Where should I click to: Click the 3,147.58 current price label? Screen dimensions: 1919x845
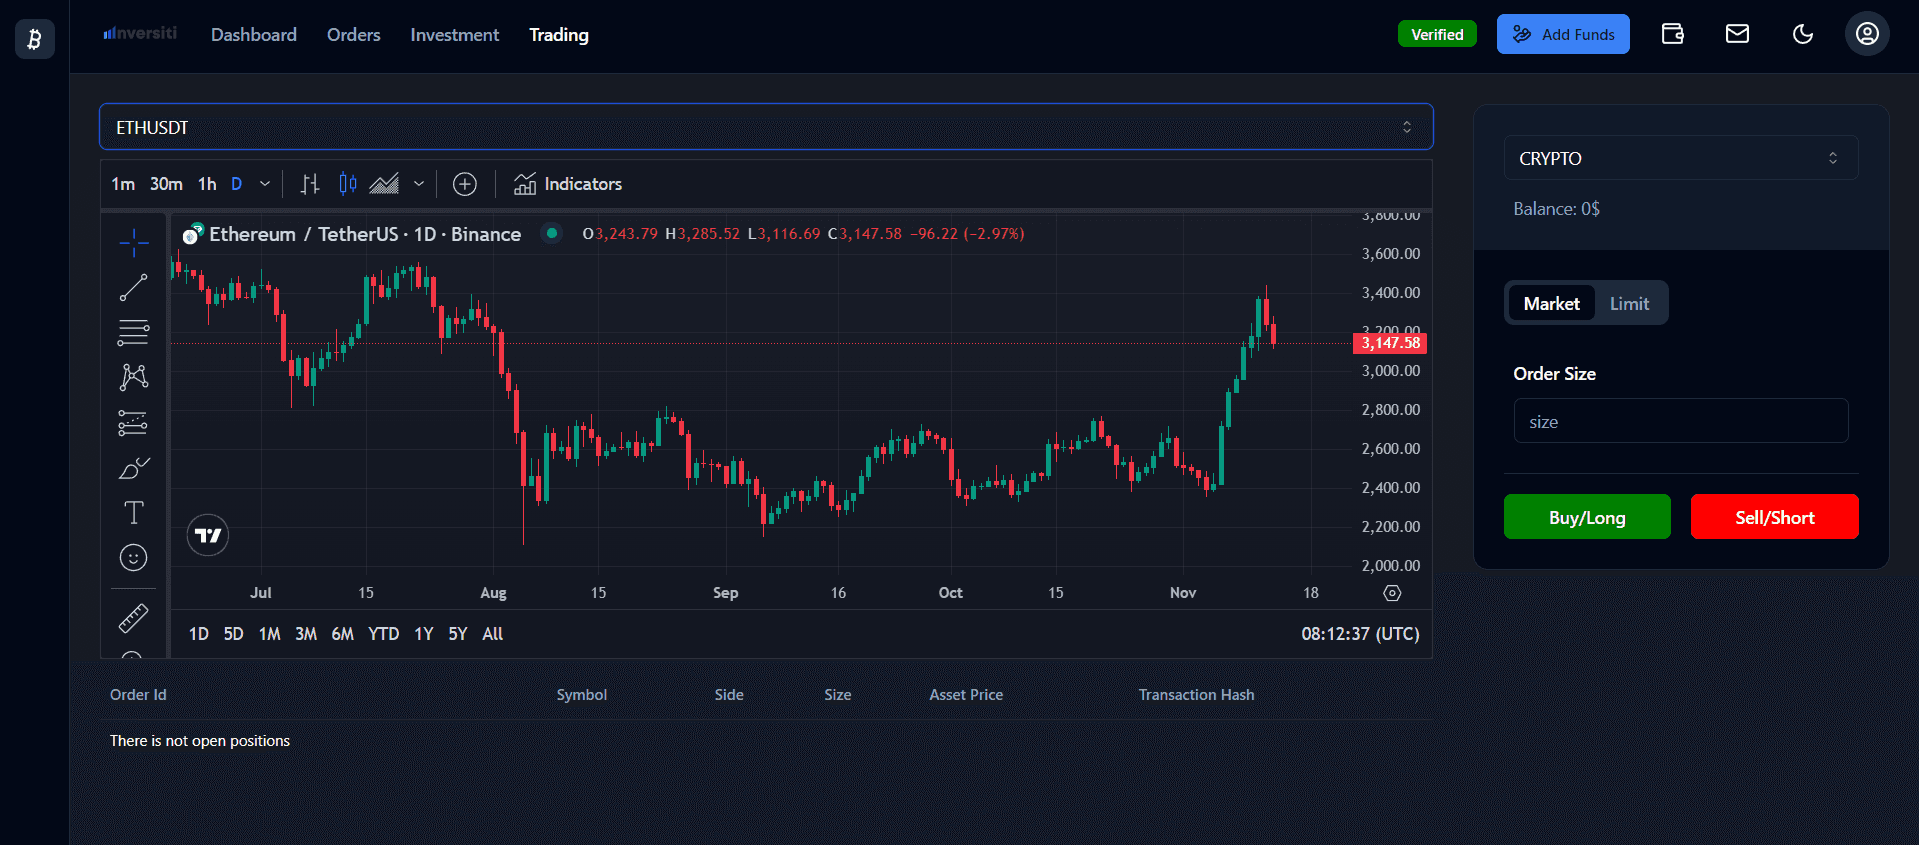coord(1390,343)
